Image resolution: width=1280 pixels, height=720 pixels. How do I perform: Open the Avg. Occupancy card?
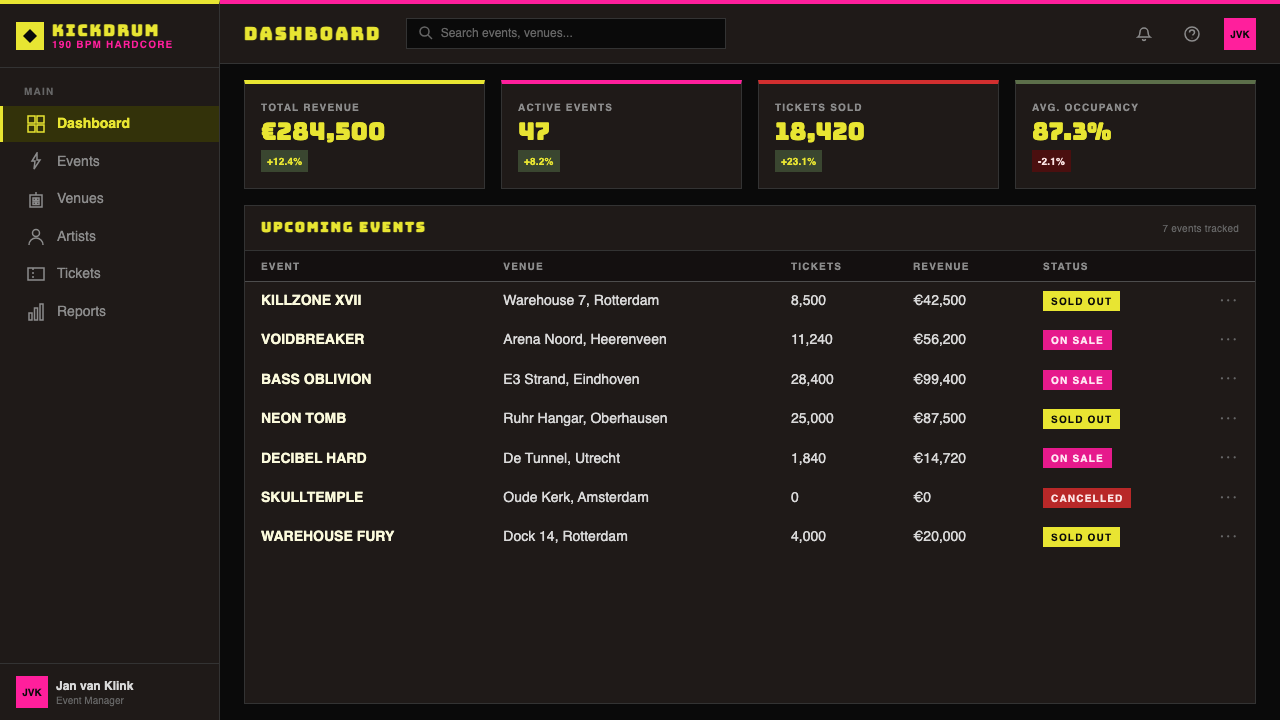point(1135,134)
